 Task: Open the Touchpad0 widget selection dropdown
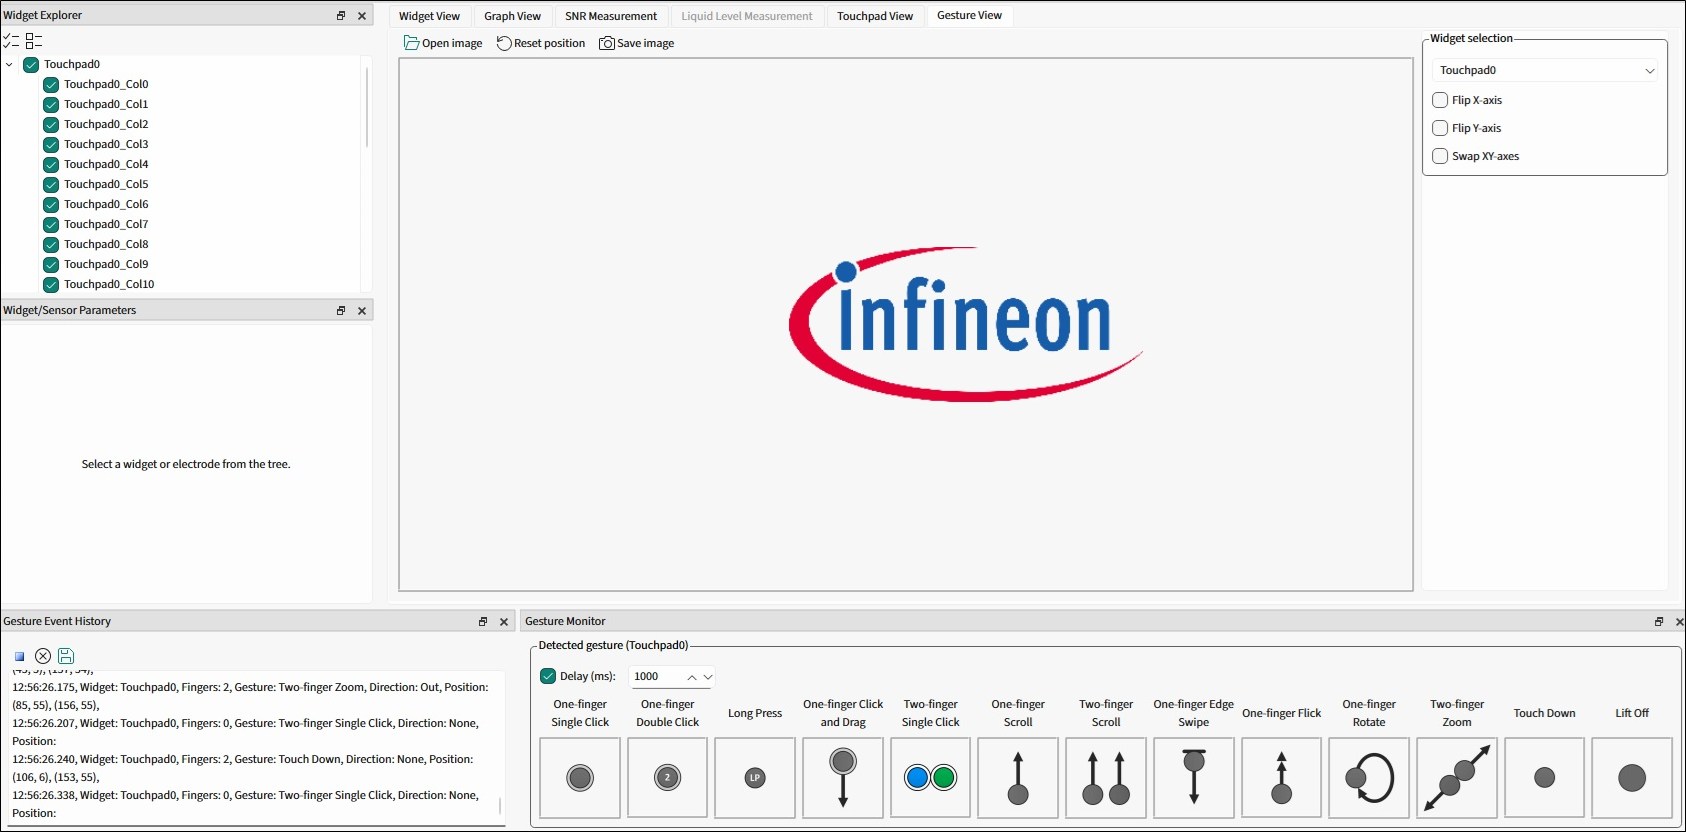point(1545,70)
